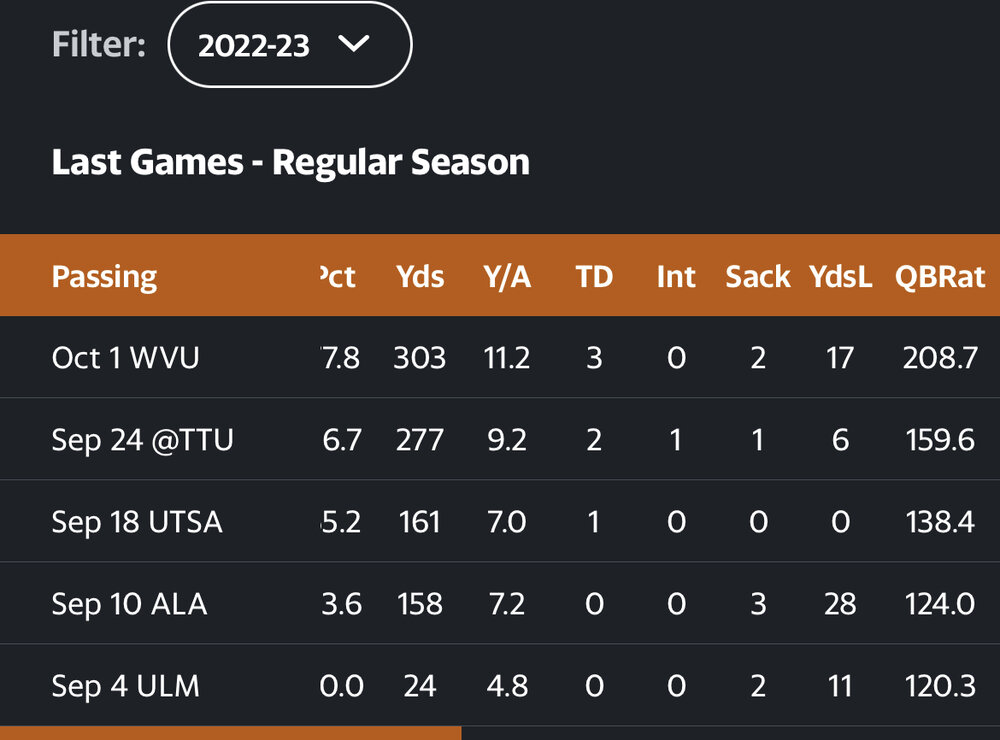The height and width of the screenshot is (740, 1000).
Task: Click the 208.7 QB rating value
Action: pos(939,357)
